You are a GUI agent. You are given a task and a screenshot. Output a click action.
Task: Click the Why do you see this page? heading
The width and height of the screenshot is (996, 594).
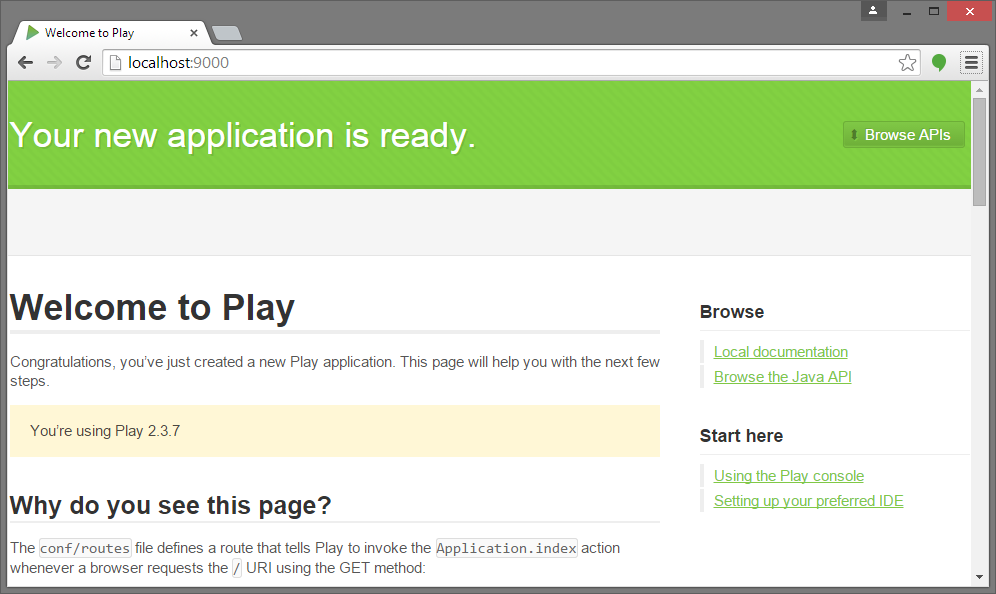pos(171,506)
